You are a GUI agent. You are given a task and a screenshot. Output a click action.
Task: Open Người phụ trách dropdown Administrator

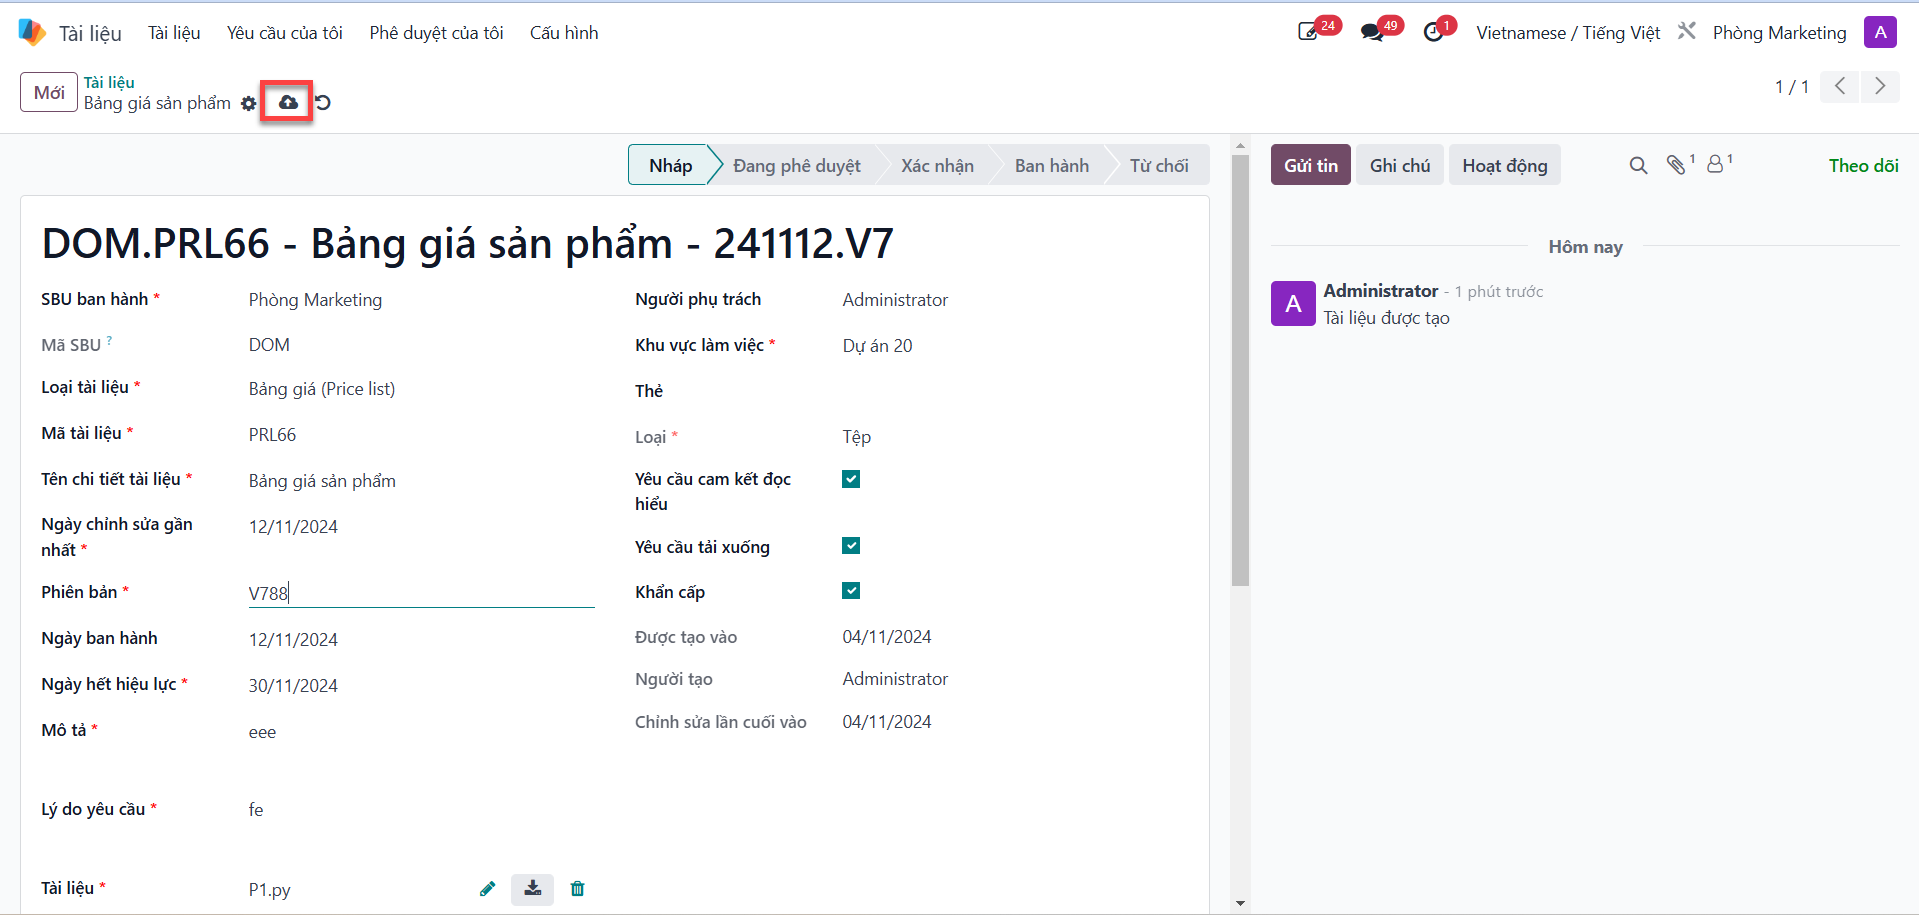[x=1015, y=300]
